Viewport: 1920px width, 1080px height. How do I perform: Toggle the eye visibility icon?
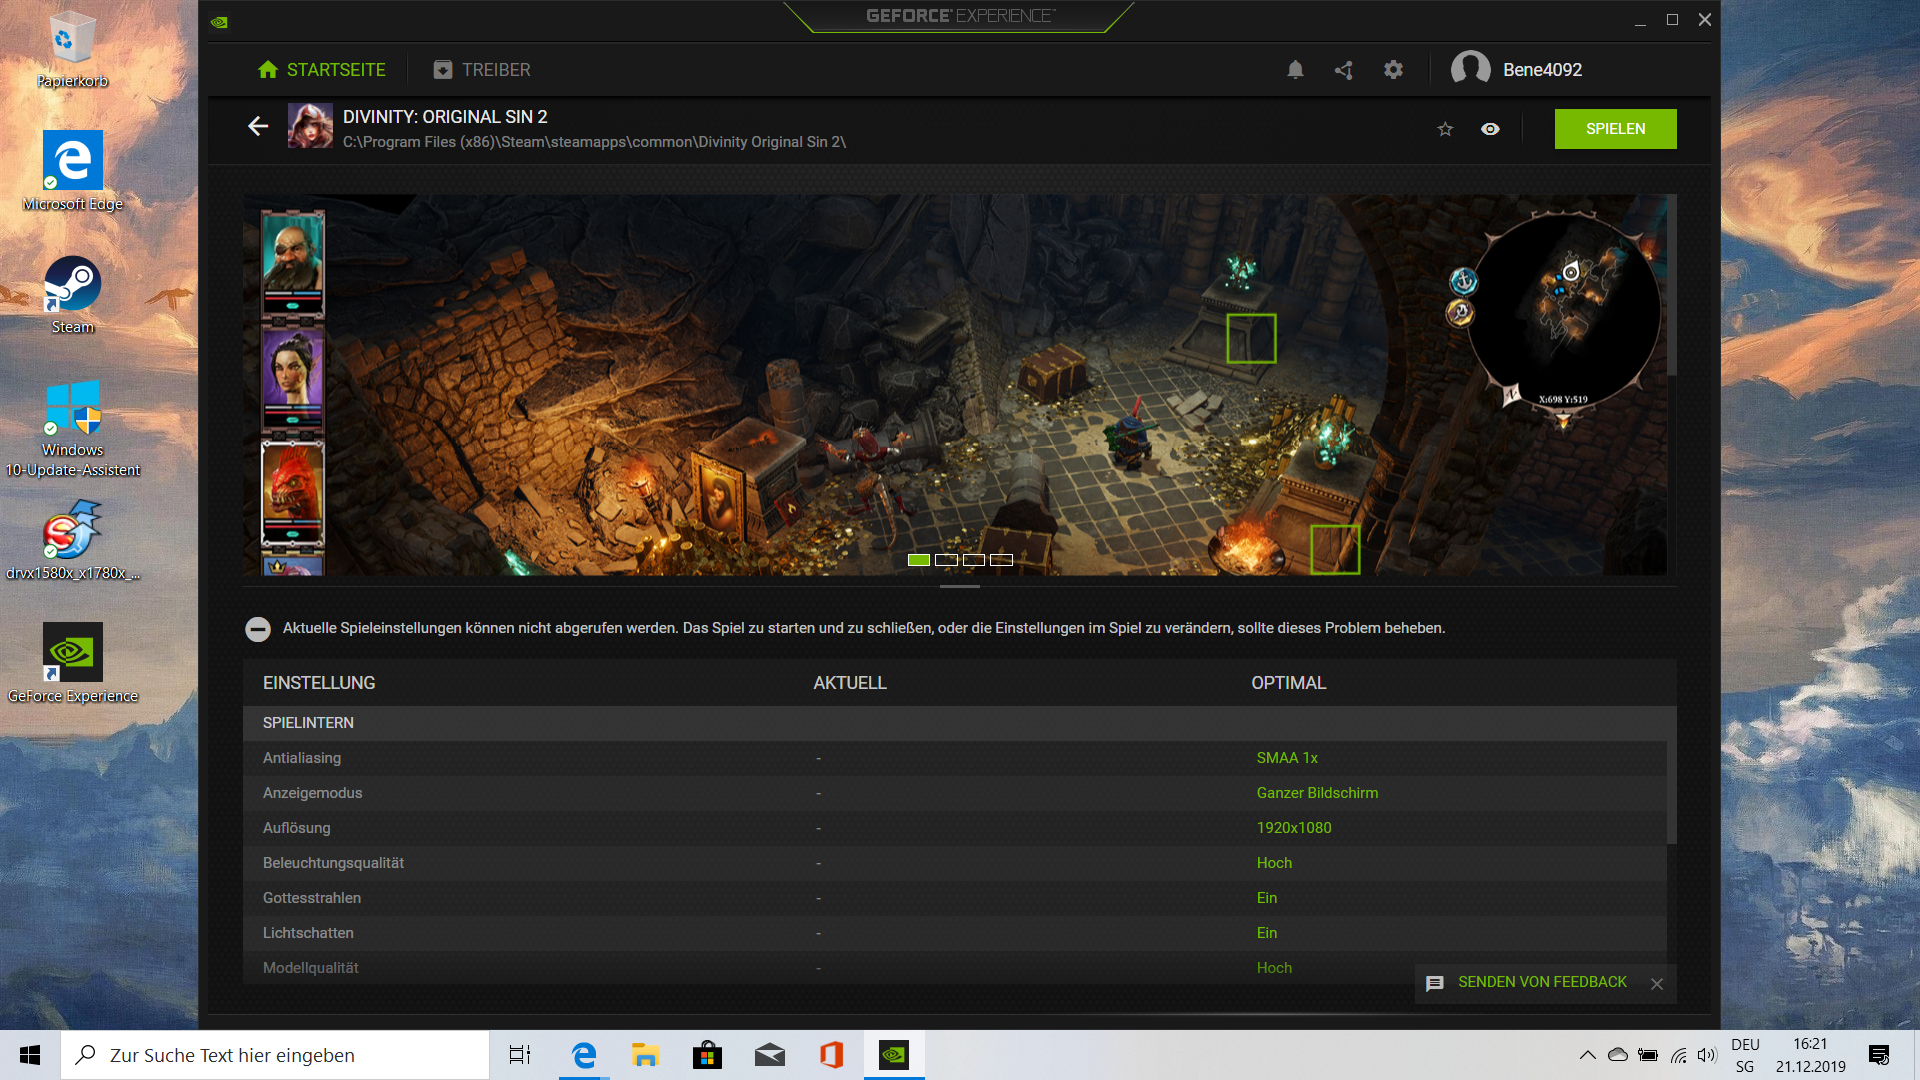pyautogui.click(x=1490, y=129)
